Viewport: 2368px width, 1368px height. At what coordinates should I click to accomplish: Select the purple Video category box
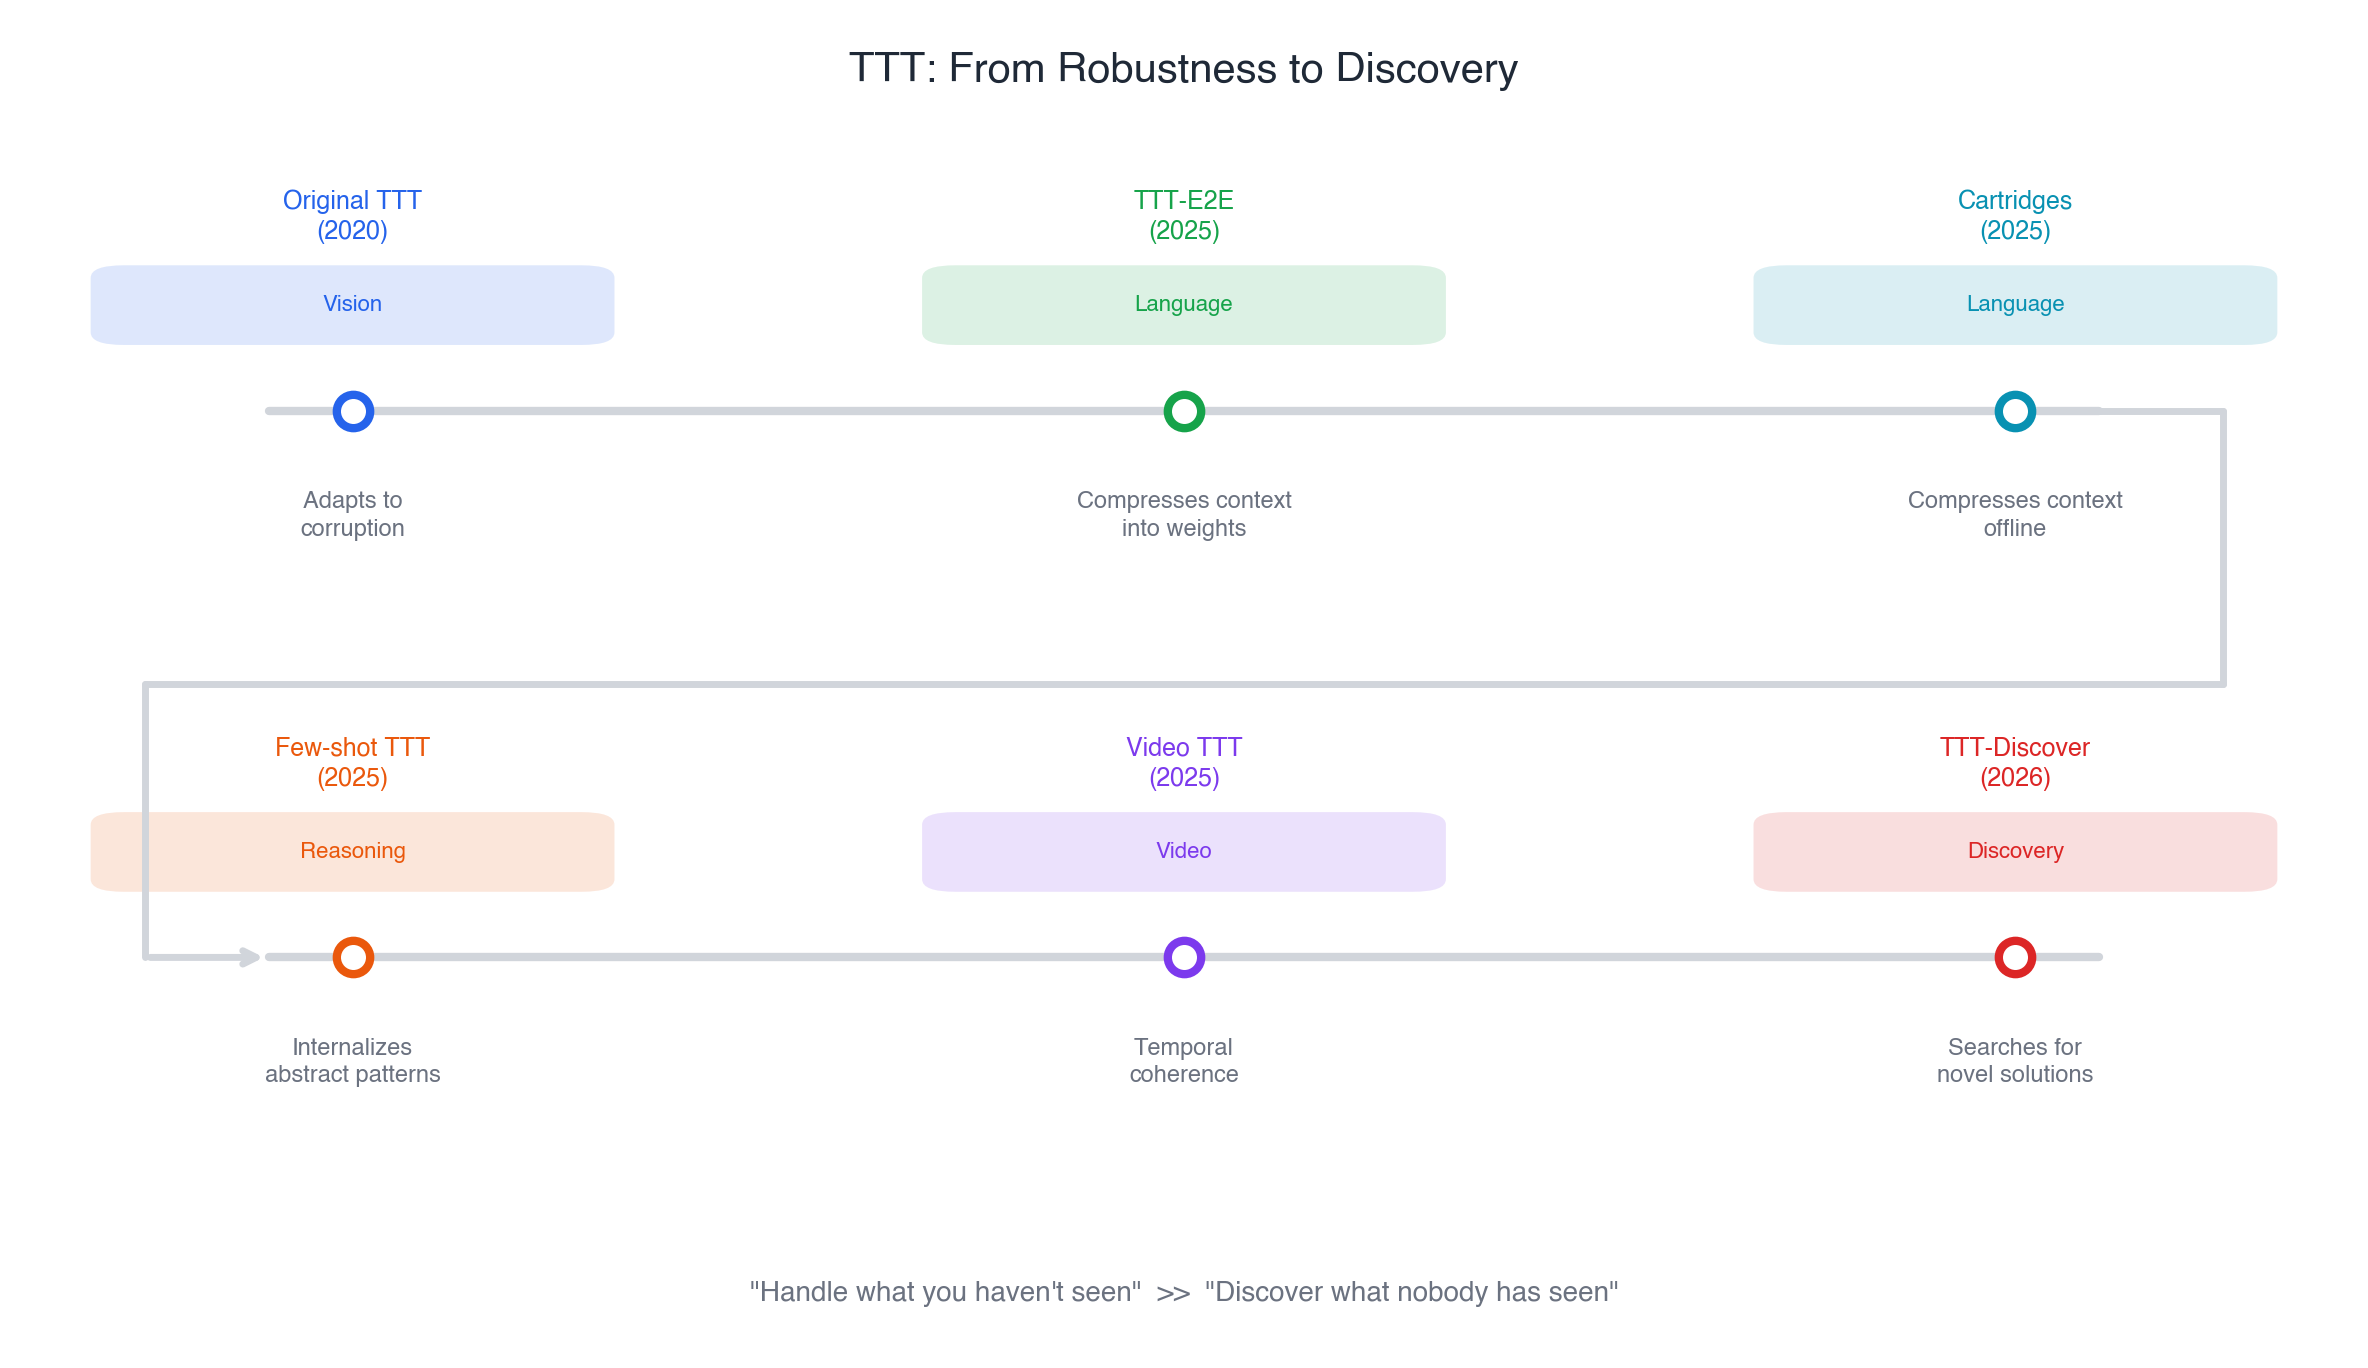pos(1183,851)
